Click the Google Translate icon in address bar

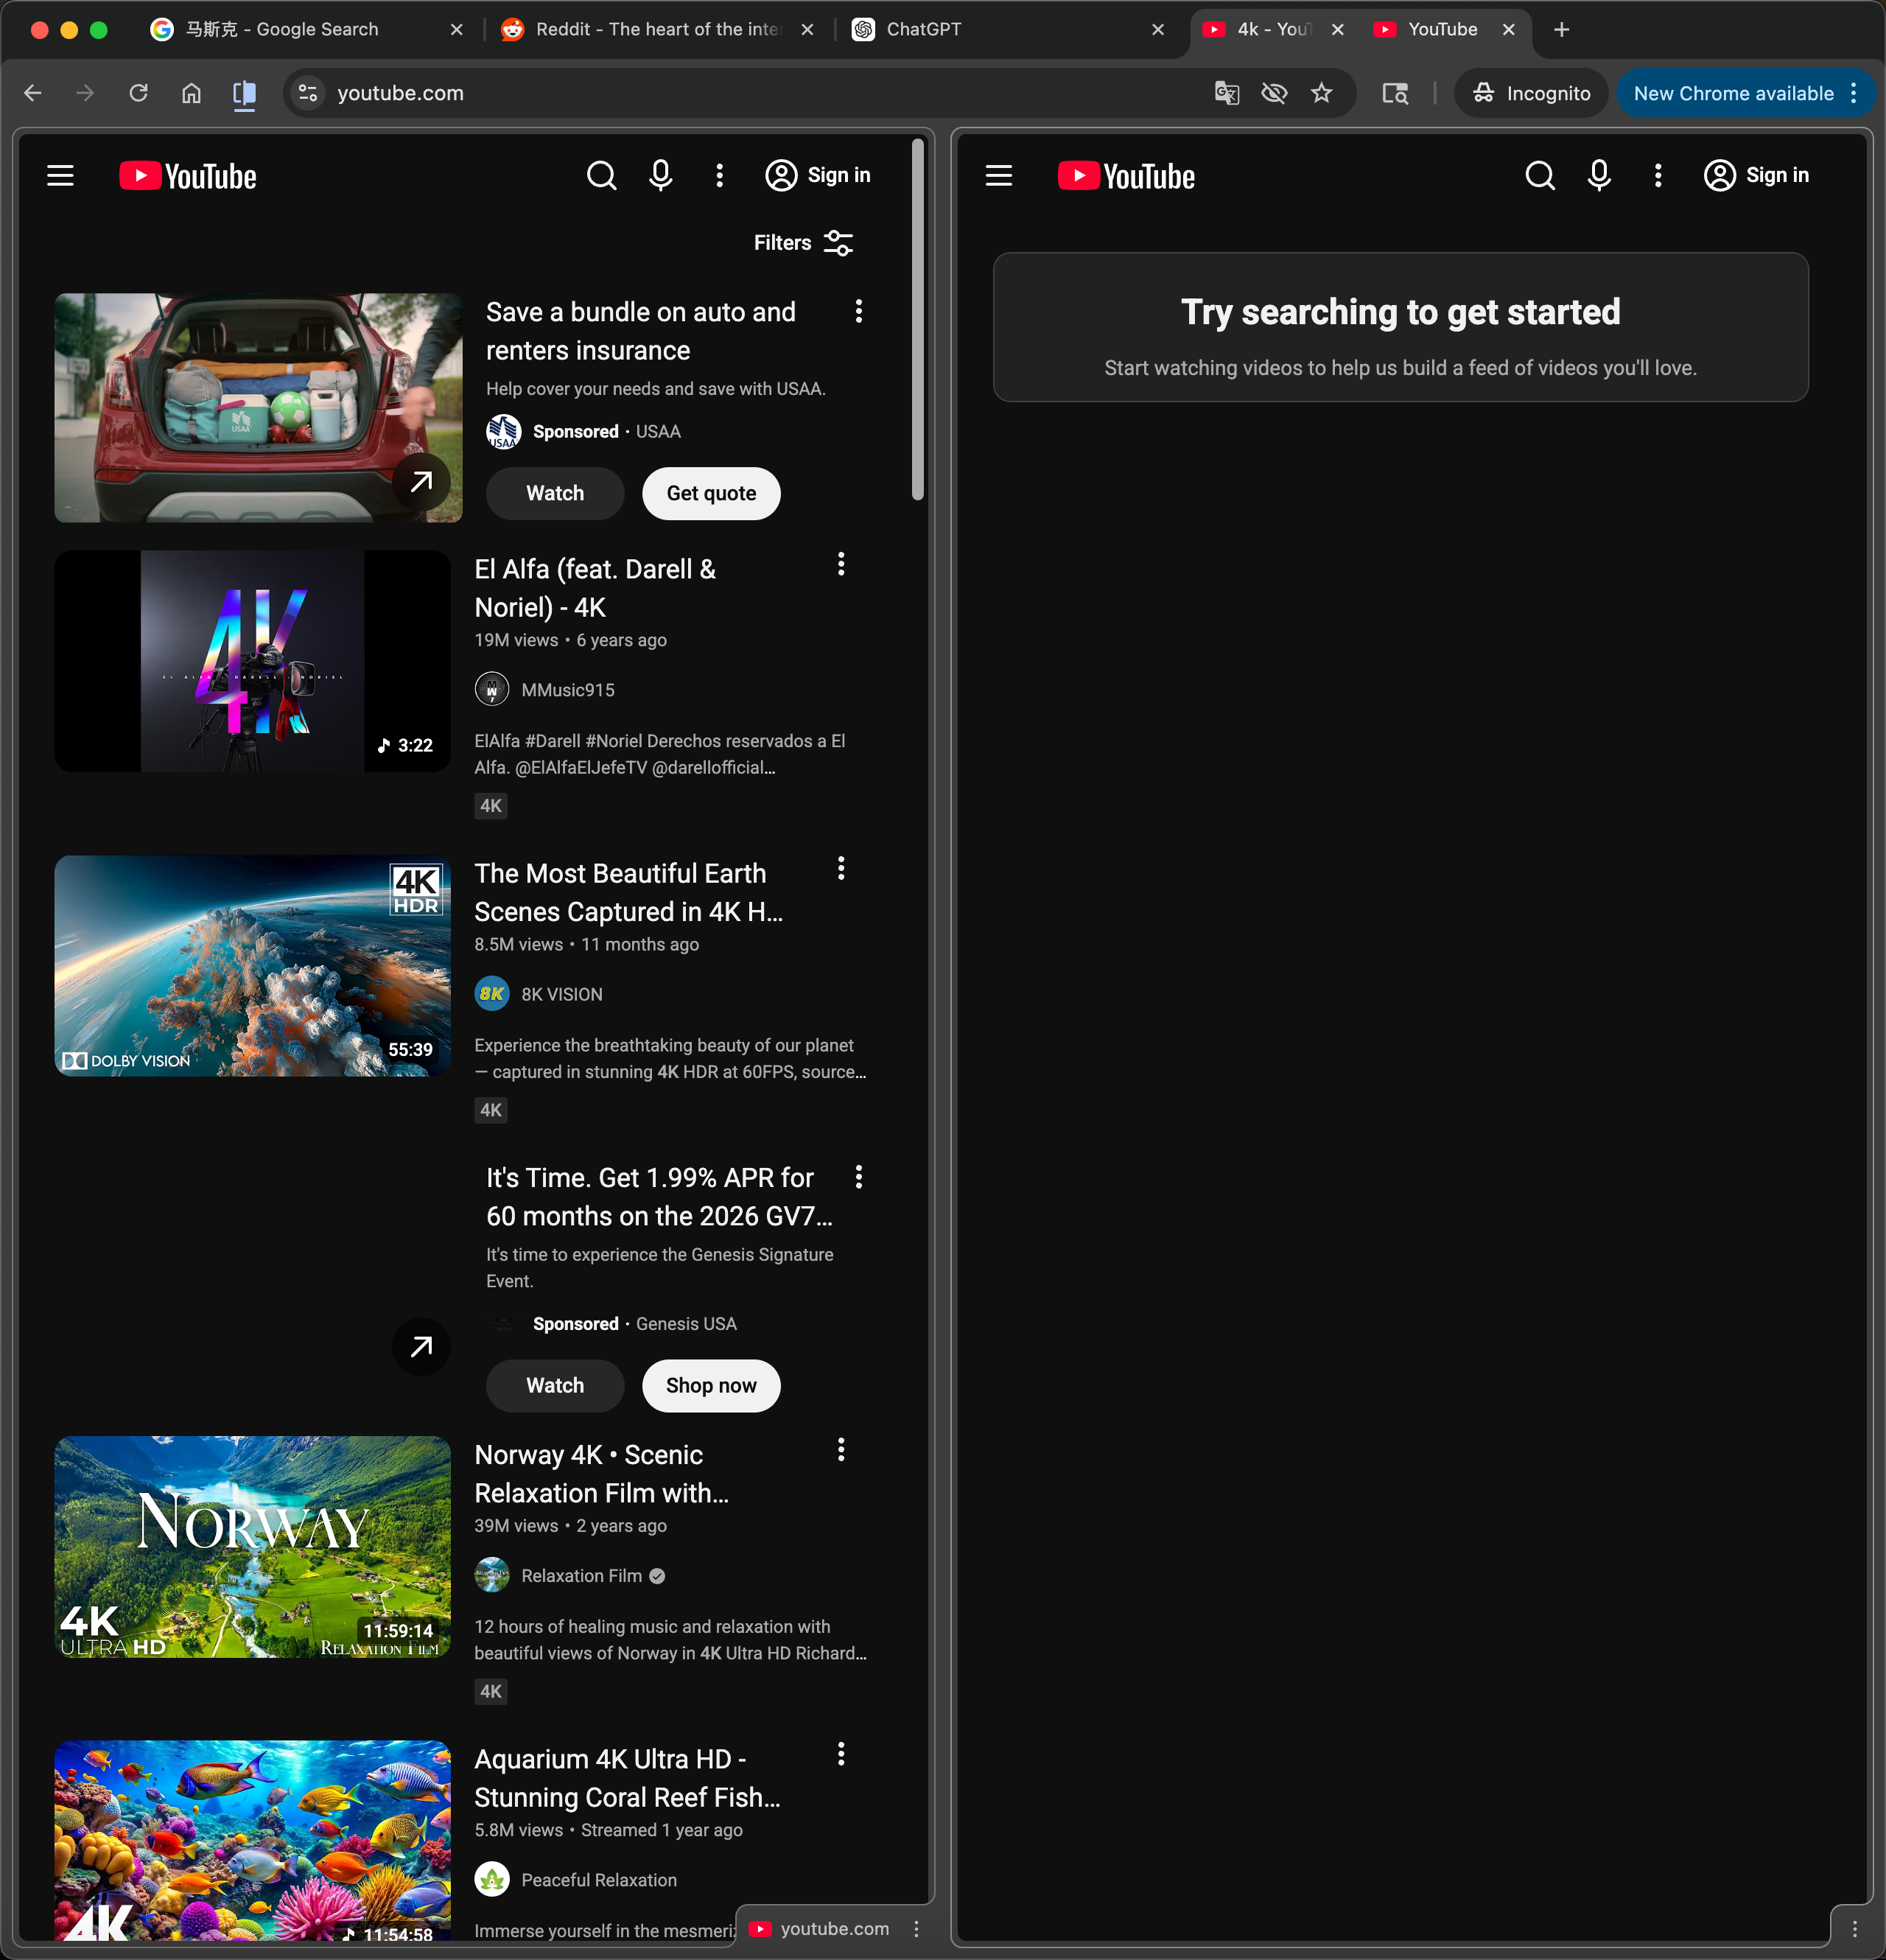[x=1227, y=94]
